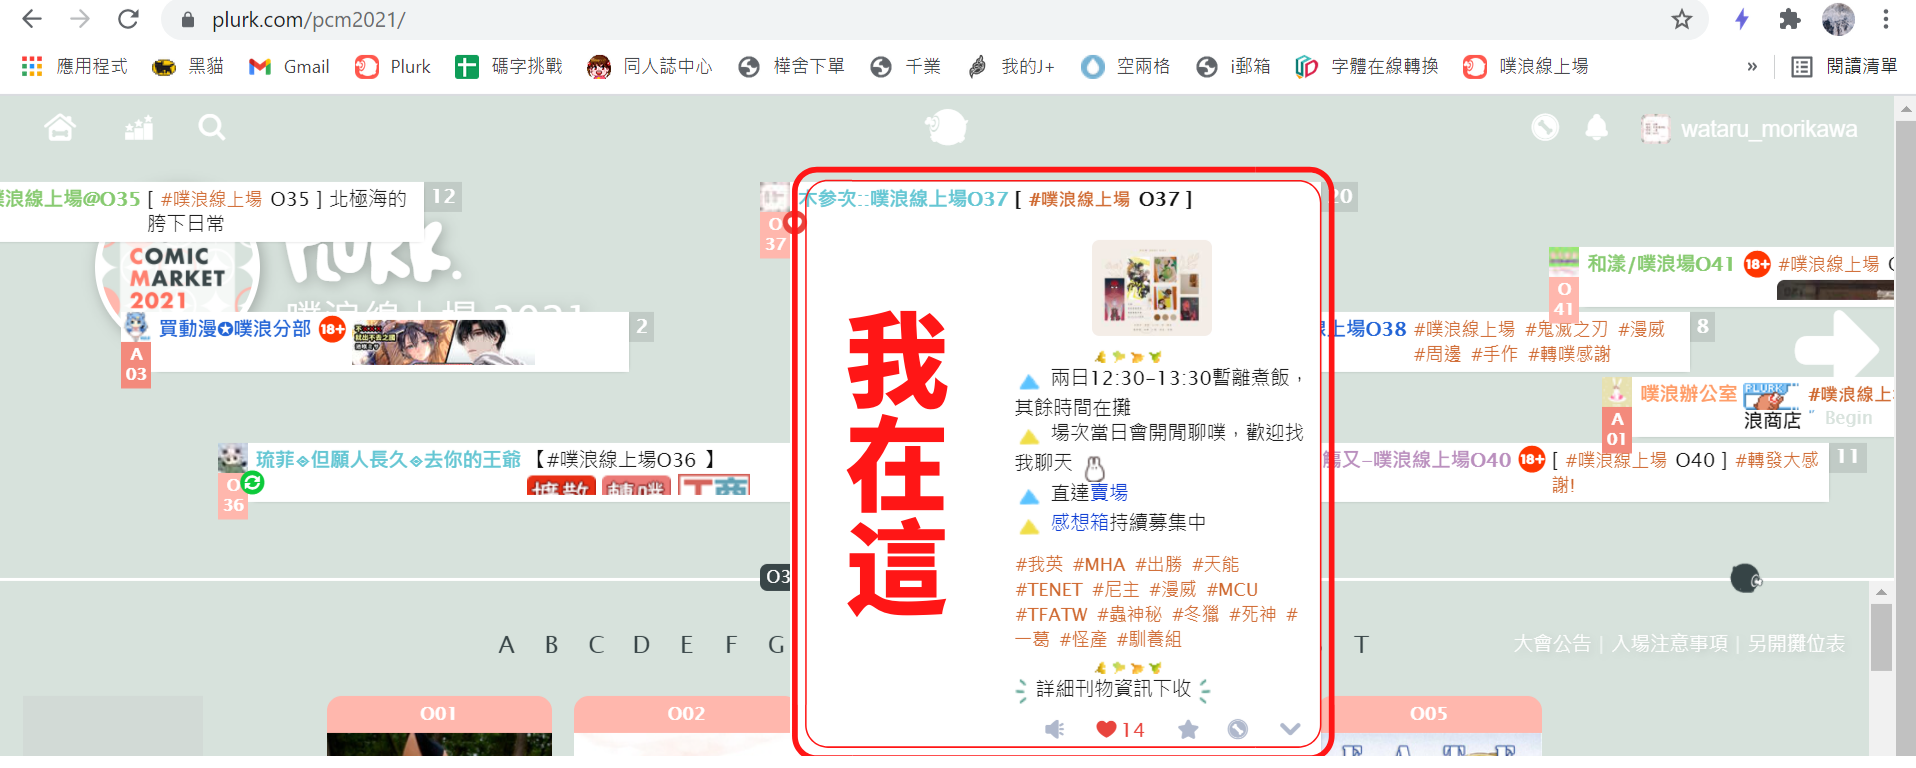Mute the opened O37 plurk

(1055, 730)
